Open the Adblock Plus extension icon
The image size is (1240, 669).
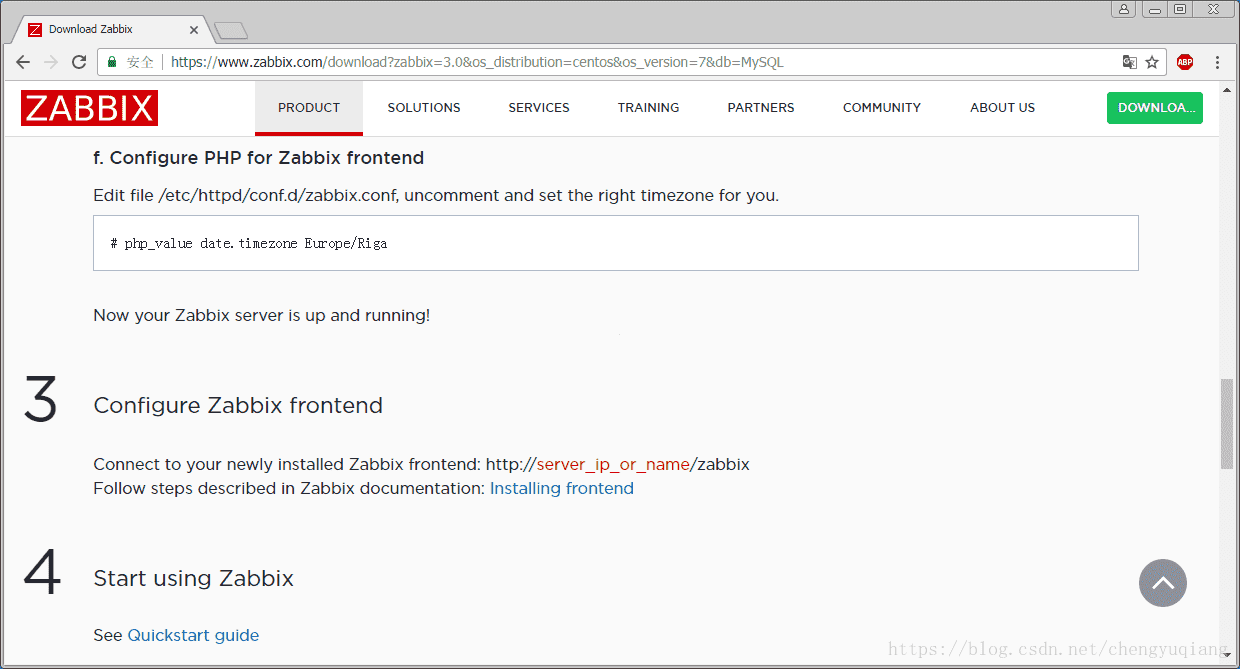coord(1185,62)
